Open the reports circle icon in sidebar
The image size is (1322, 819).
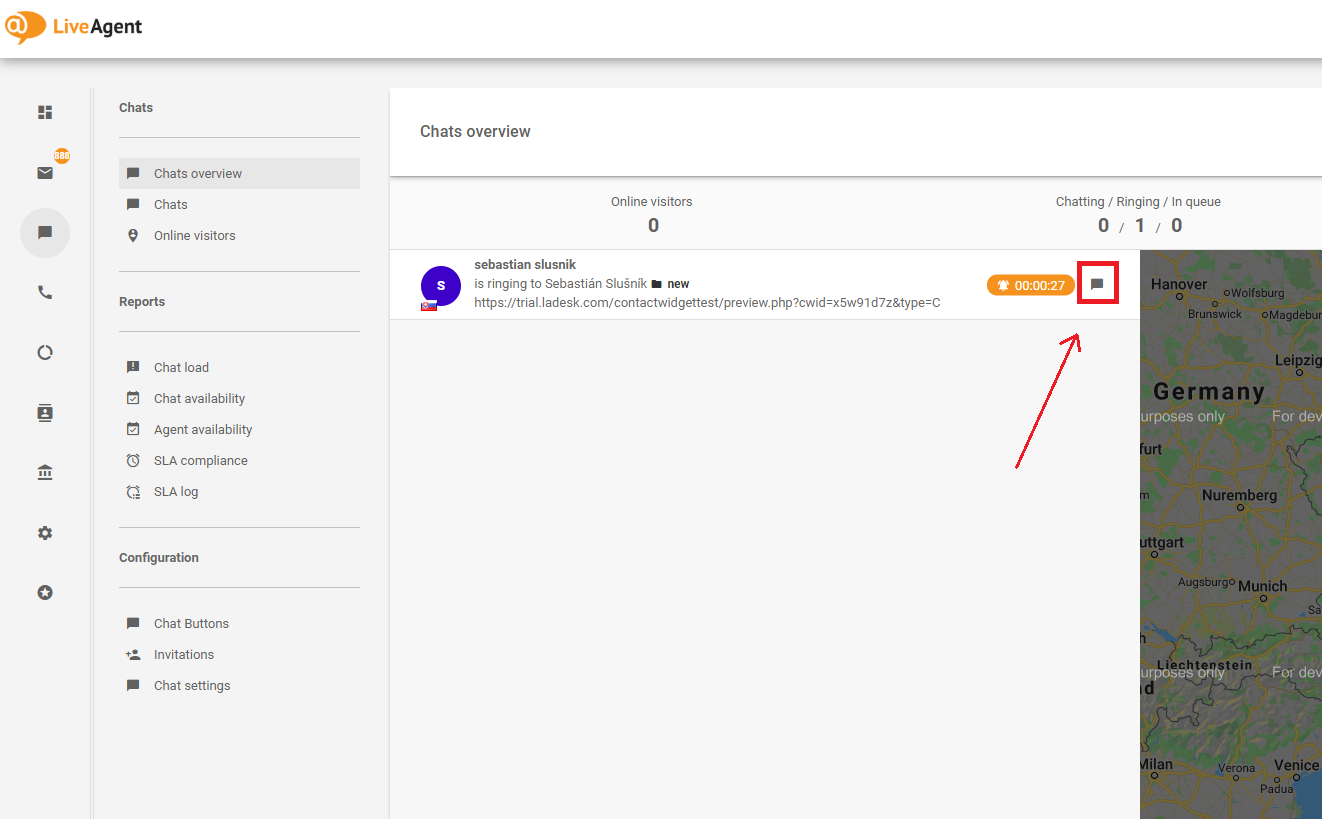(45, 353)
